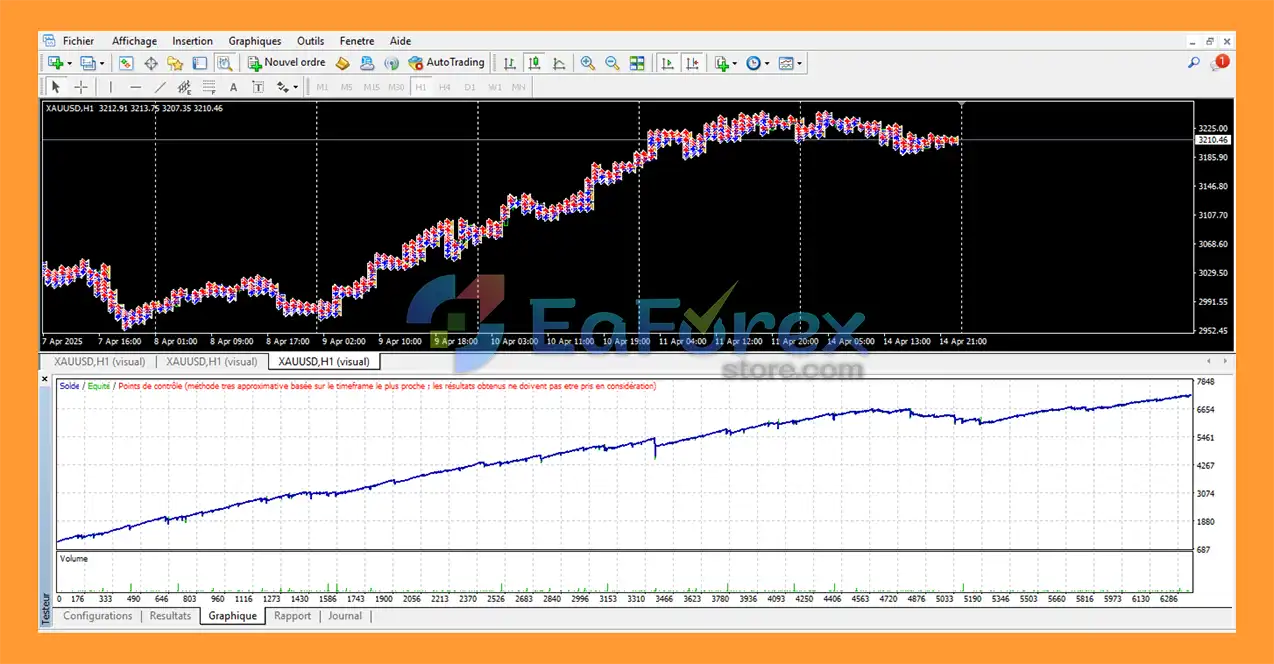Toggle the AutoTrading button
The image size is (1274, 664).
coord(446,63)
